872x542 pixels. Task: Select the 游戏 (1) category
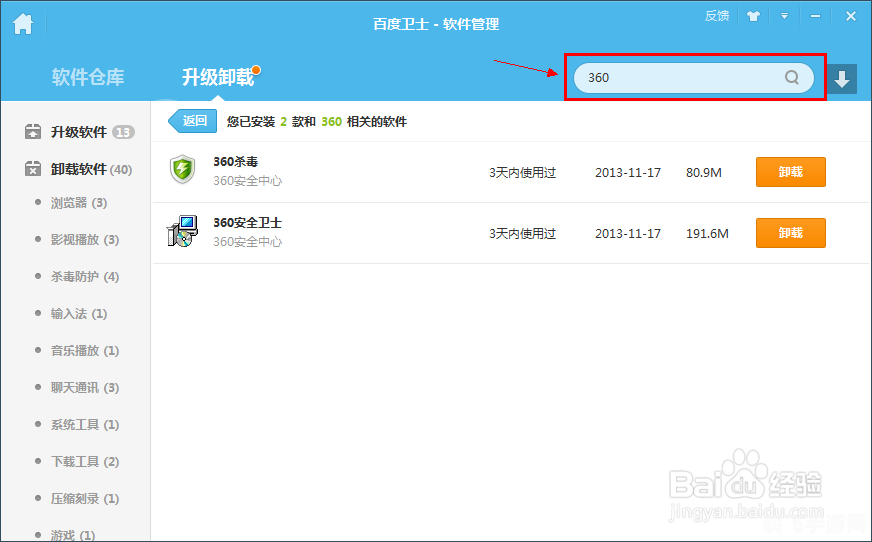point(73,535)
